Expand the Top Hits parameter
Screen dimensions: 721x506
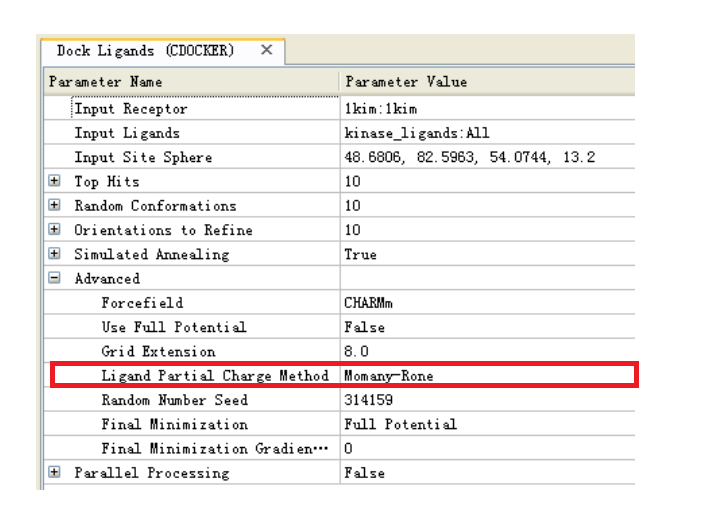(54, 181)
